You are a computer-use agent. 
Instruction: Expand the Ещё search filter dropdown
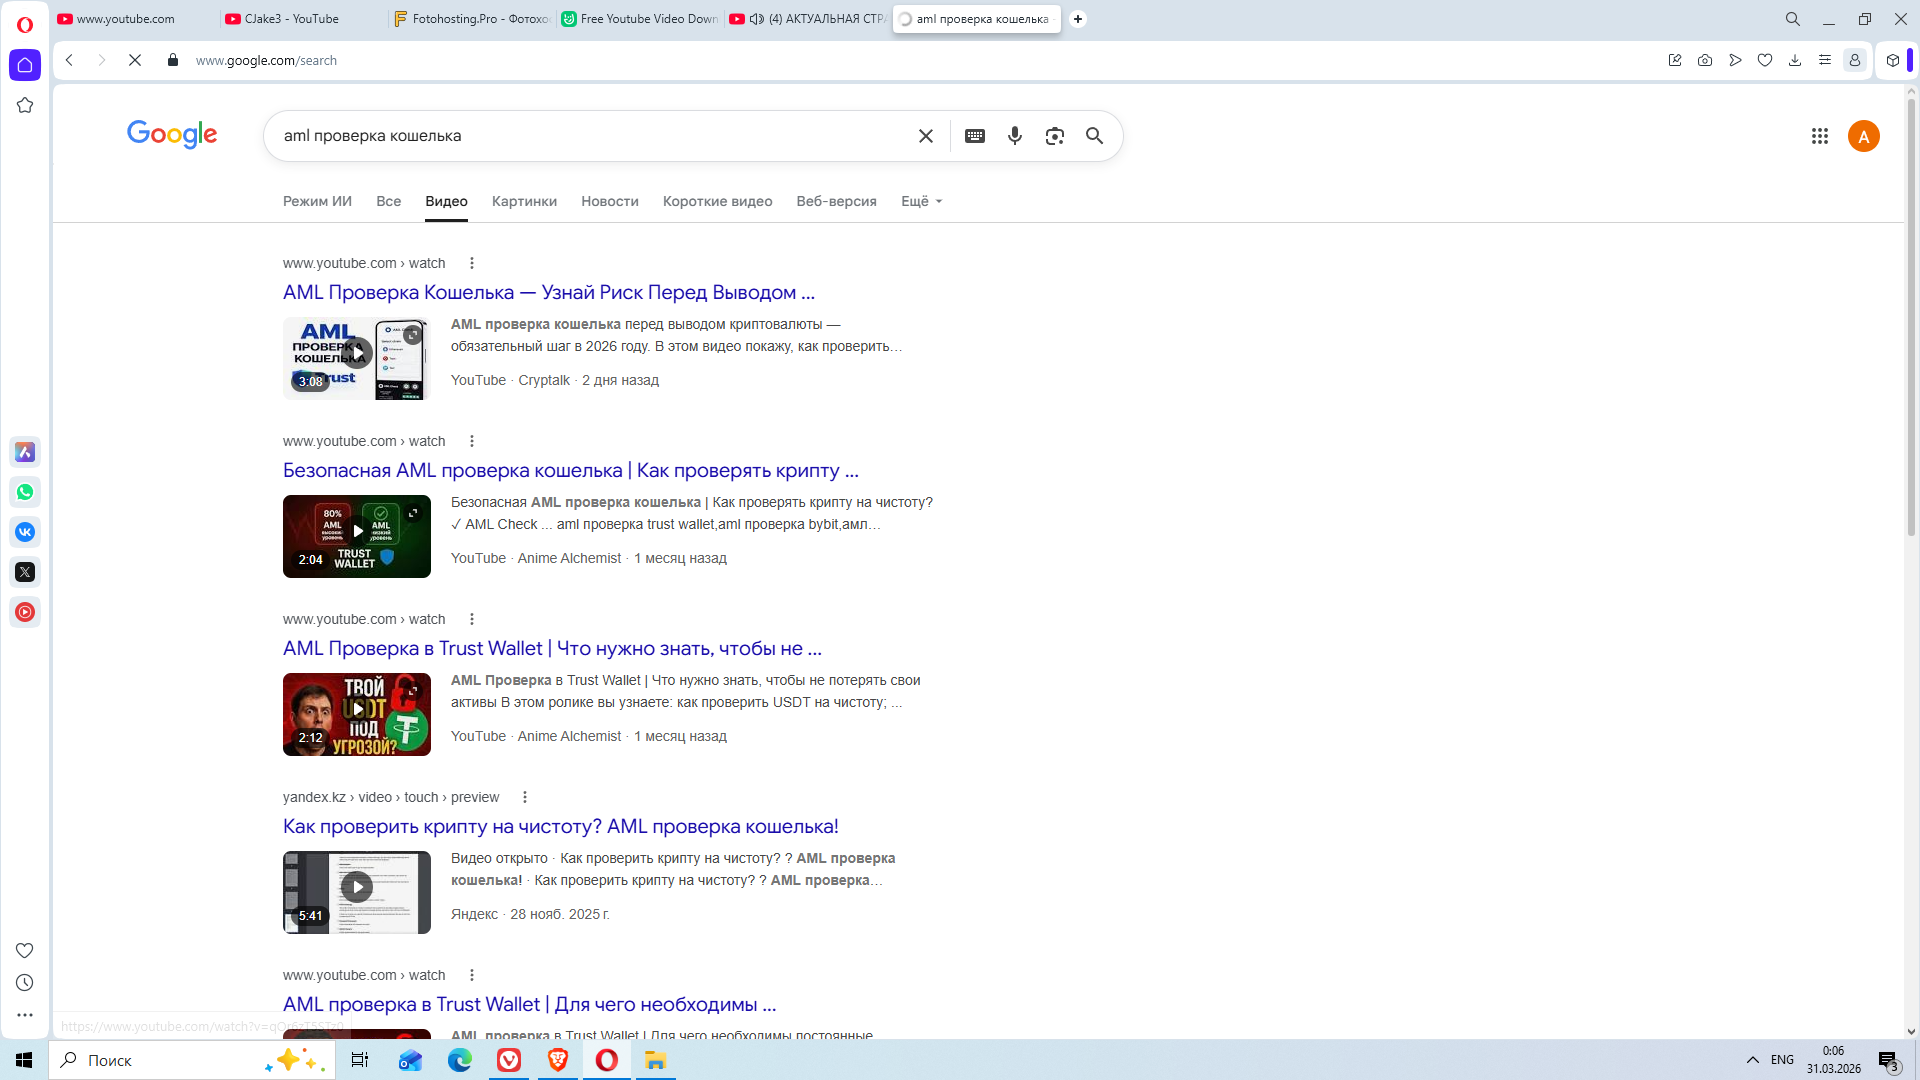(921, 201)
